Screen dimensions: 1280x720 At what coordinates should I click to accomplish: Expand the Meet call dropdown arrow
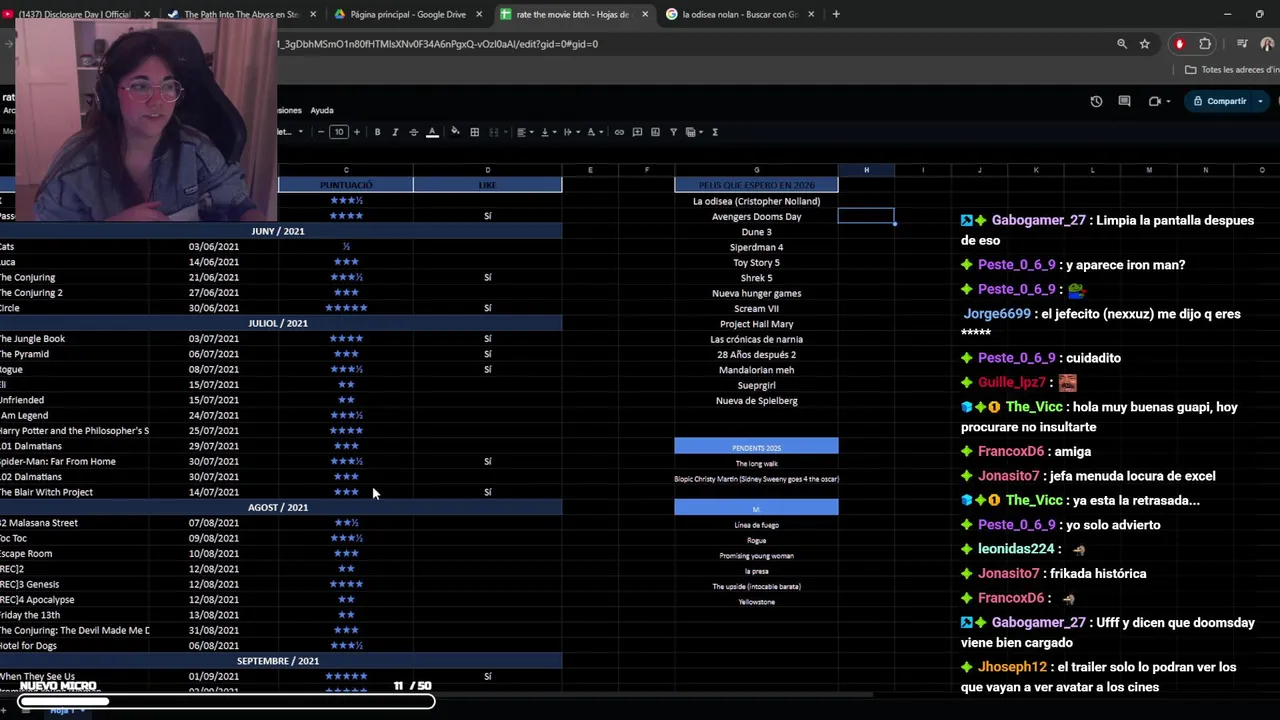(1168, 101)
